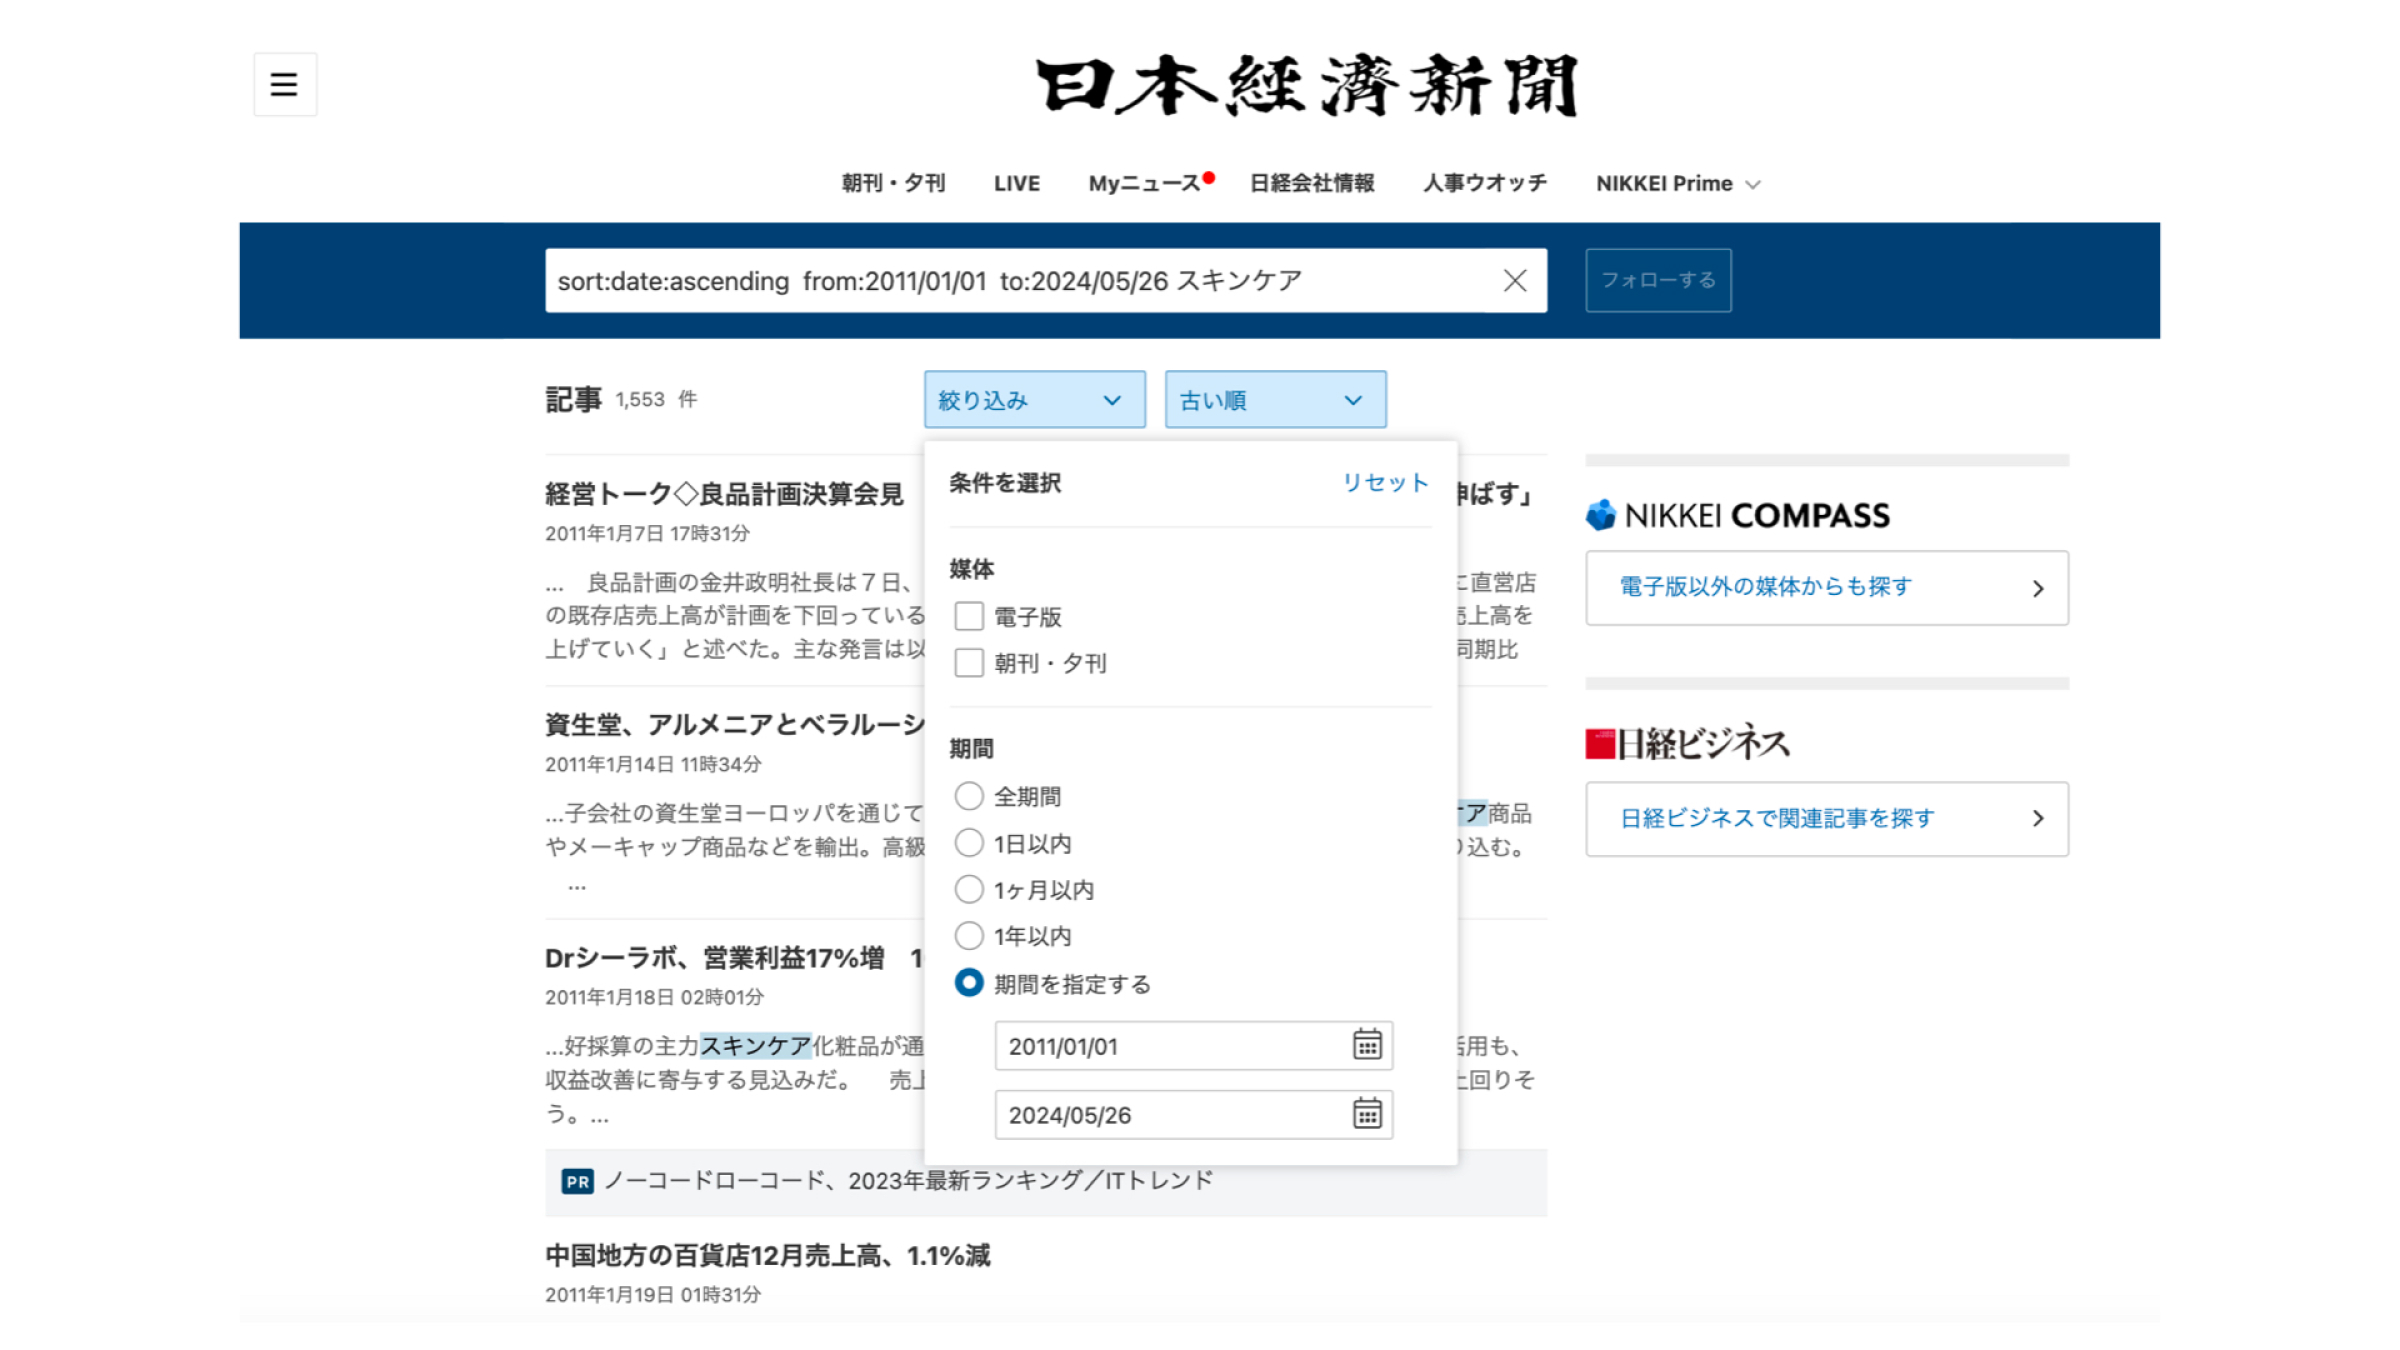
Task: Expand the NIKKEI Prime menu
Action: [1677, 184]
